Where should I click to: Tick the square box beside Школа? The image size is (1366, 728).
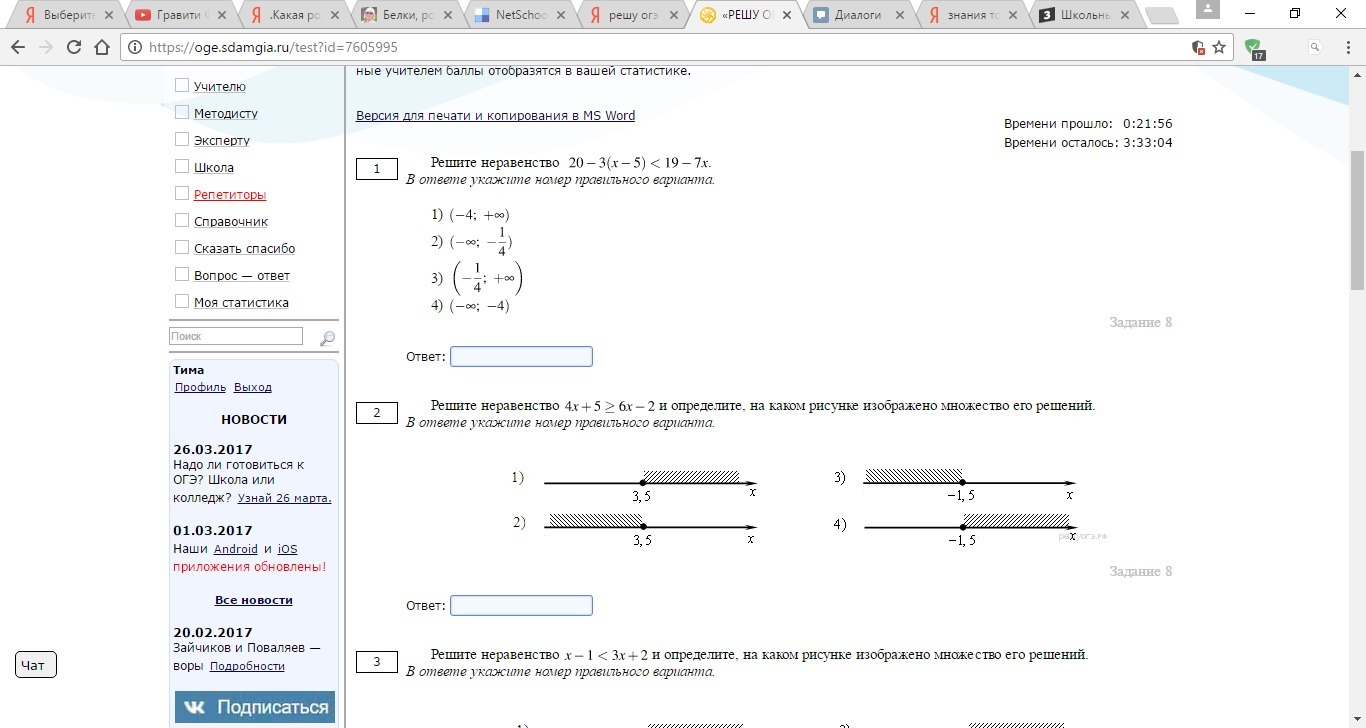(182, 167)
